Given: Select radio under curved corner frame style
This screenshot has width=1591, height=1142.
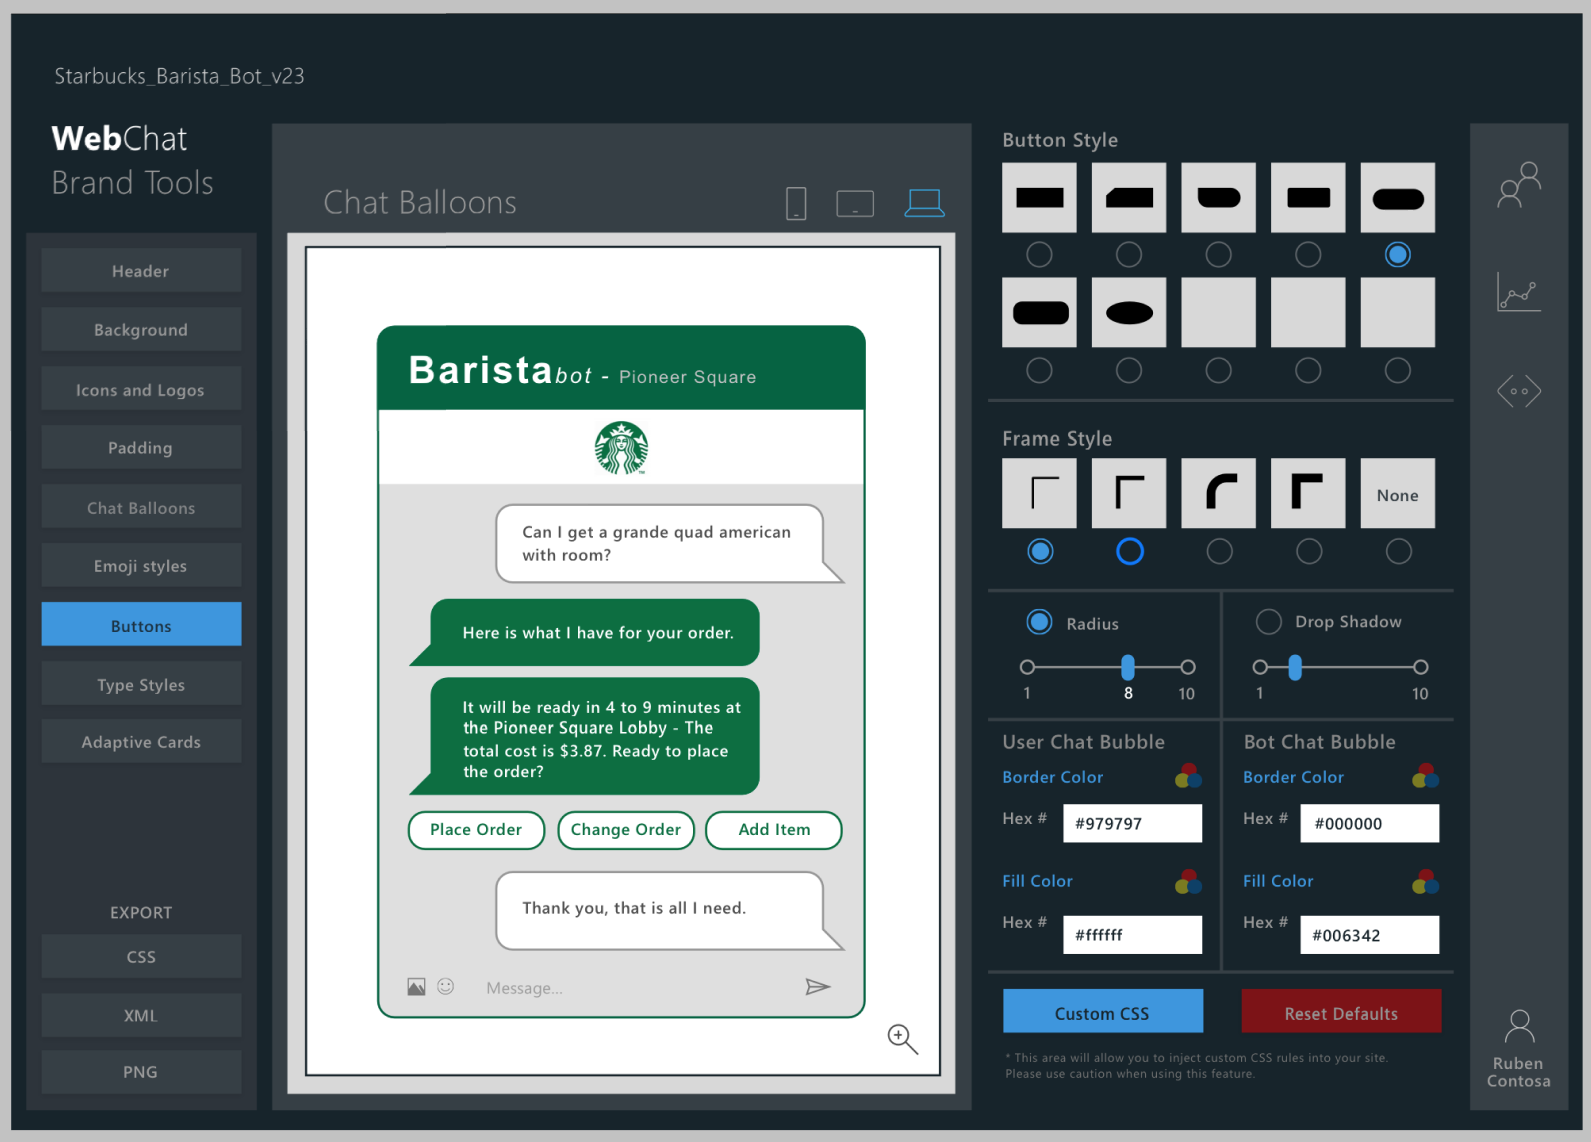Looking at the screenshot, I should click(x=1220, y=551).
